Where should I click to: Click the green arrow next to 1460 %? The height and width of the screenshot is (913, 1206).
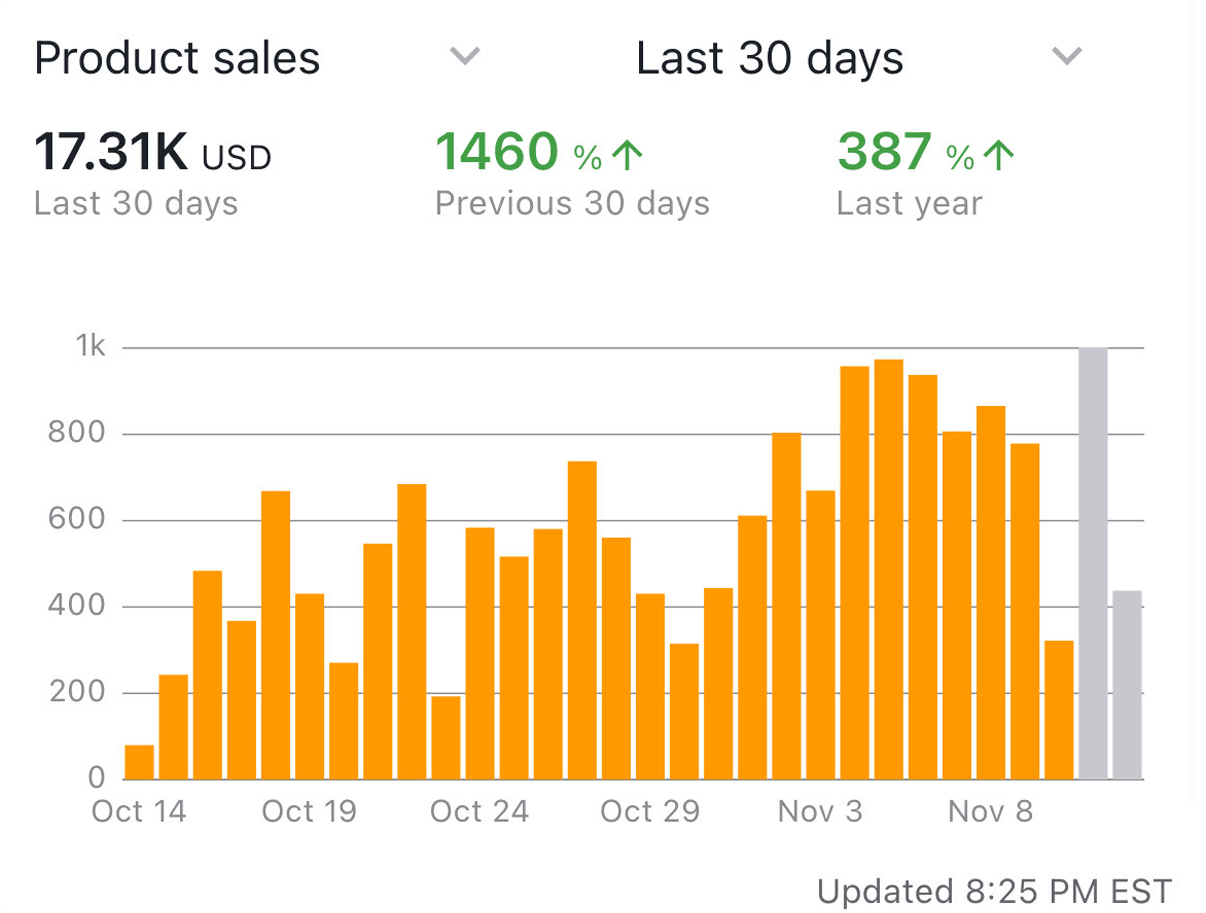click(627, 155)
